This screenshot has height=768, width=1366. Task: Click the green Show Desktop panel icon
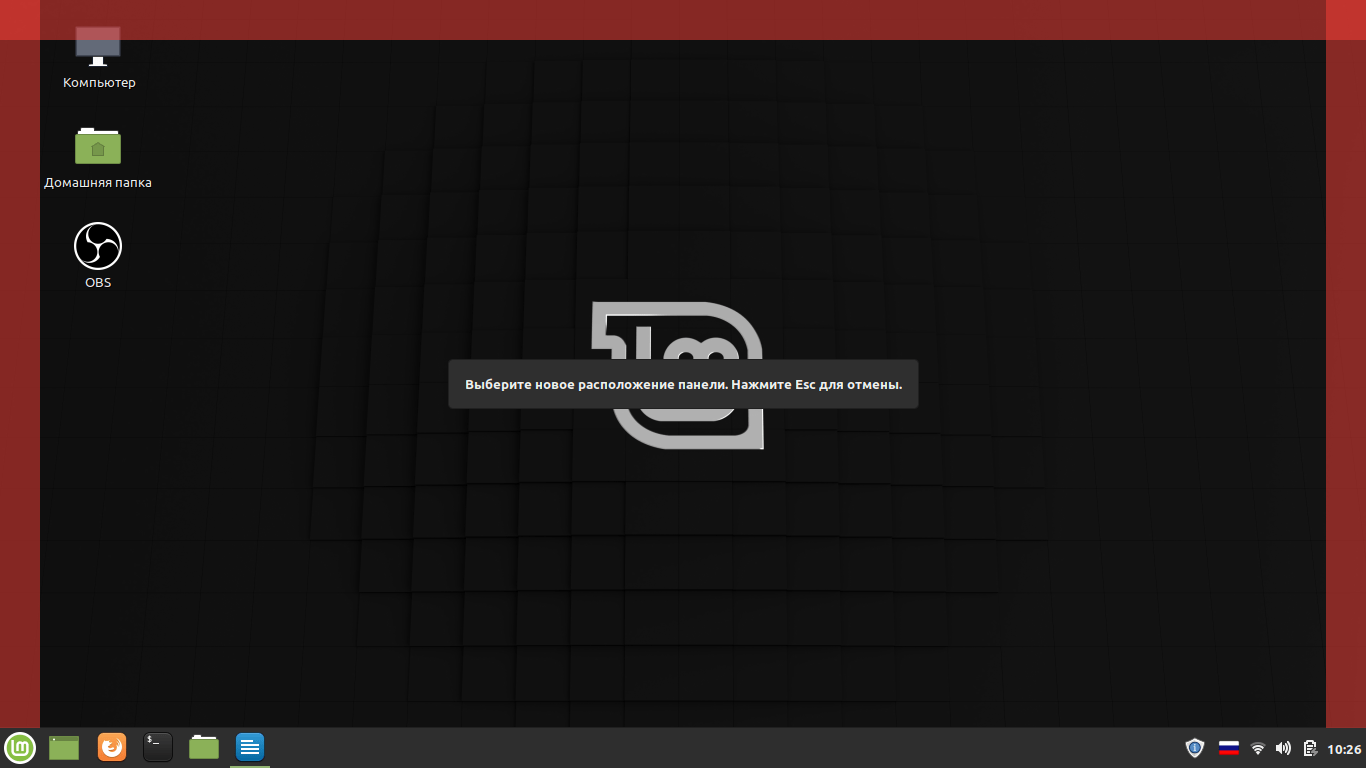point(64,747)
